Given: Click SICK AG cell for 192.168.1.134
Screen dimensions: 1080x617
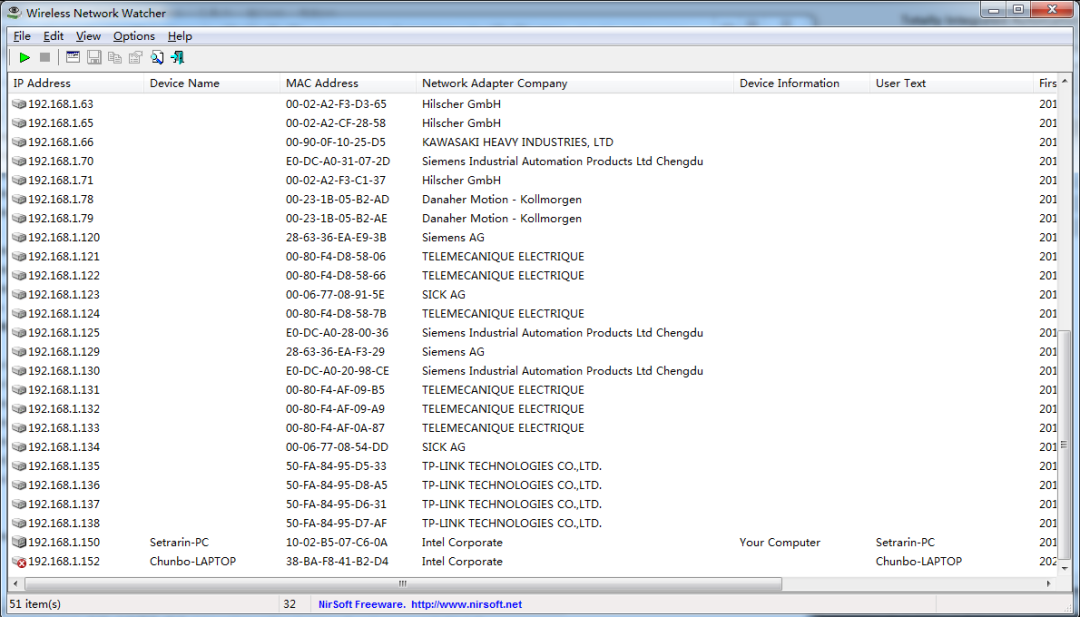Looking at the screenshot, I should pos(444,448).
